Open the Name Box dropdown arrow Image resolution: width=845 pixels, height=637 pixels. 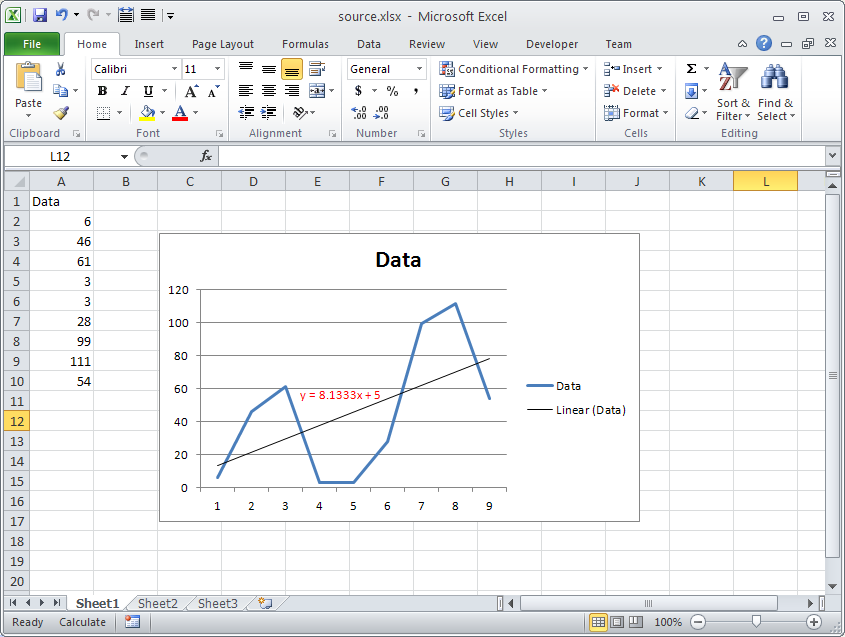pos(125,157)
